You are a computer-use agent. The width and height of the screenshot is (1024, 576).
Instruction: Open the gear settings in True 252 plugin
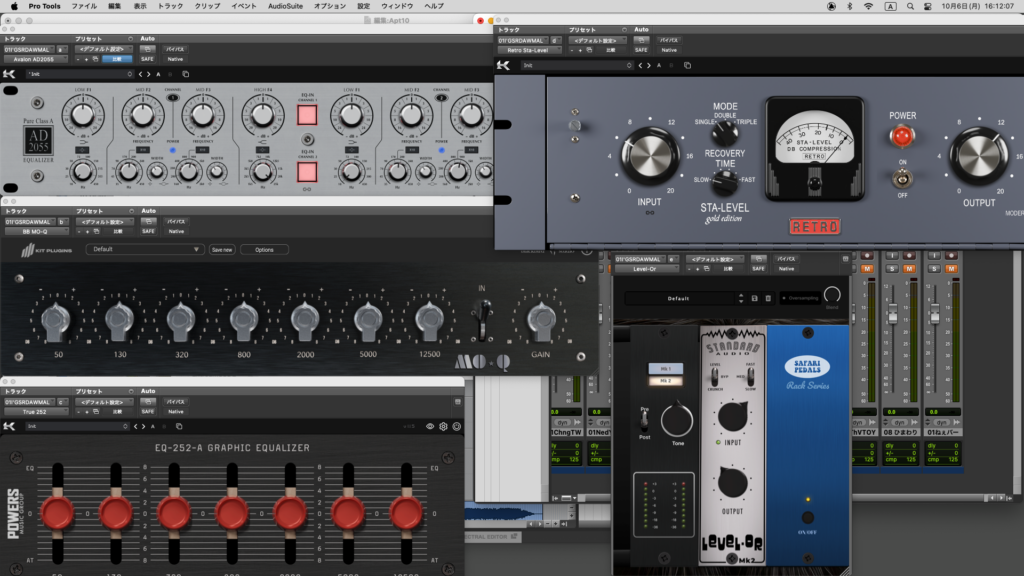coord(443,426)
